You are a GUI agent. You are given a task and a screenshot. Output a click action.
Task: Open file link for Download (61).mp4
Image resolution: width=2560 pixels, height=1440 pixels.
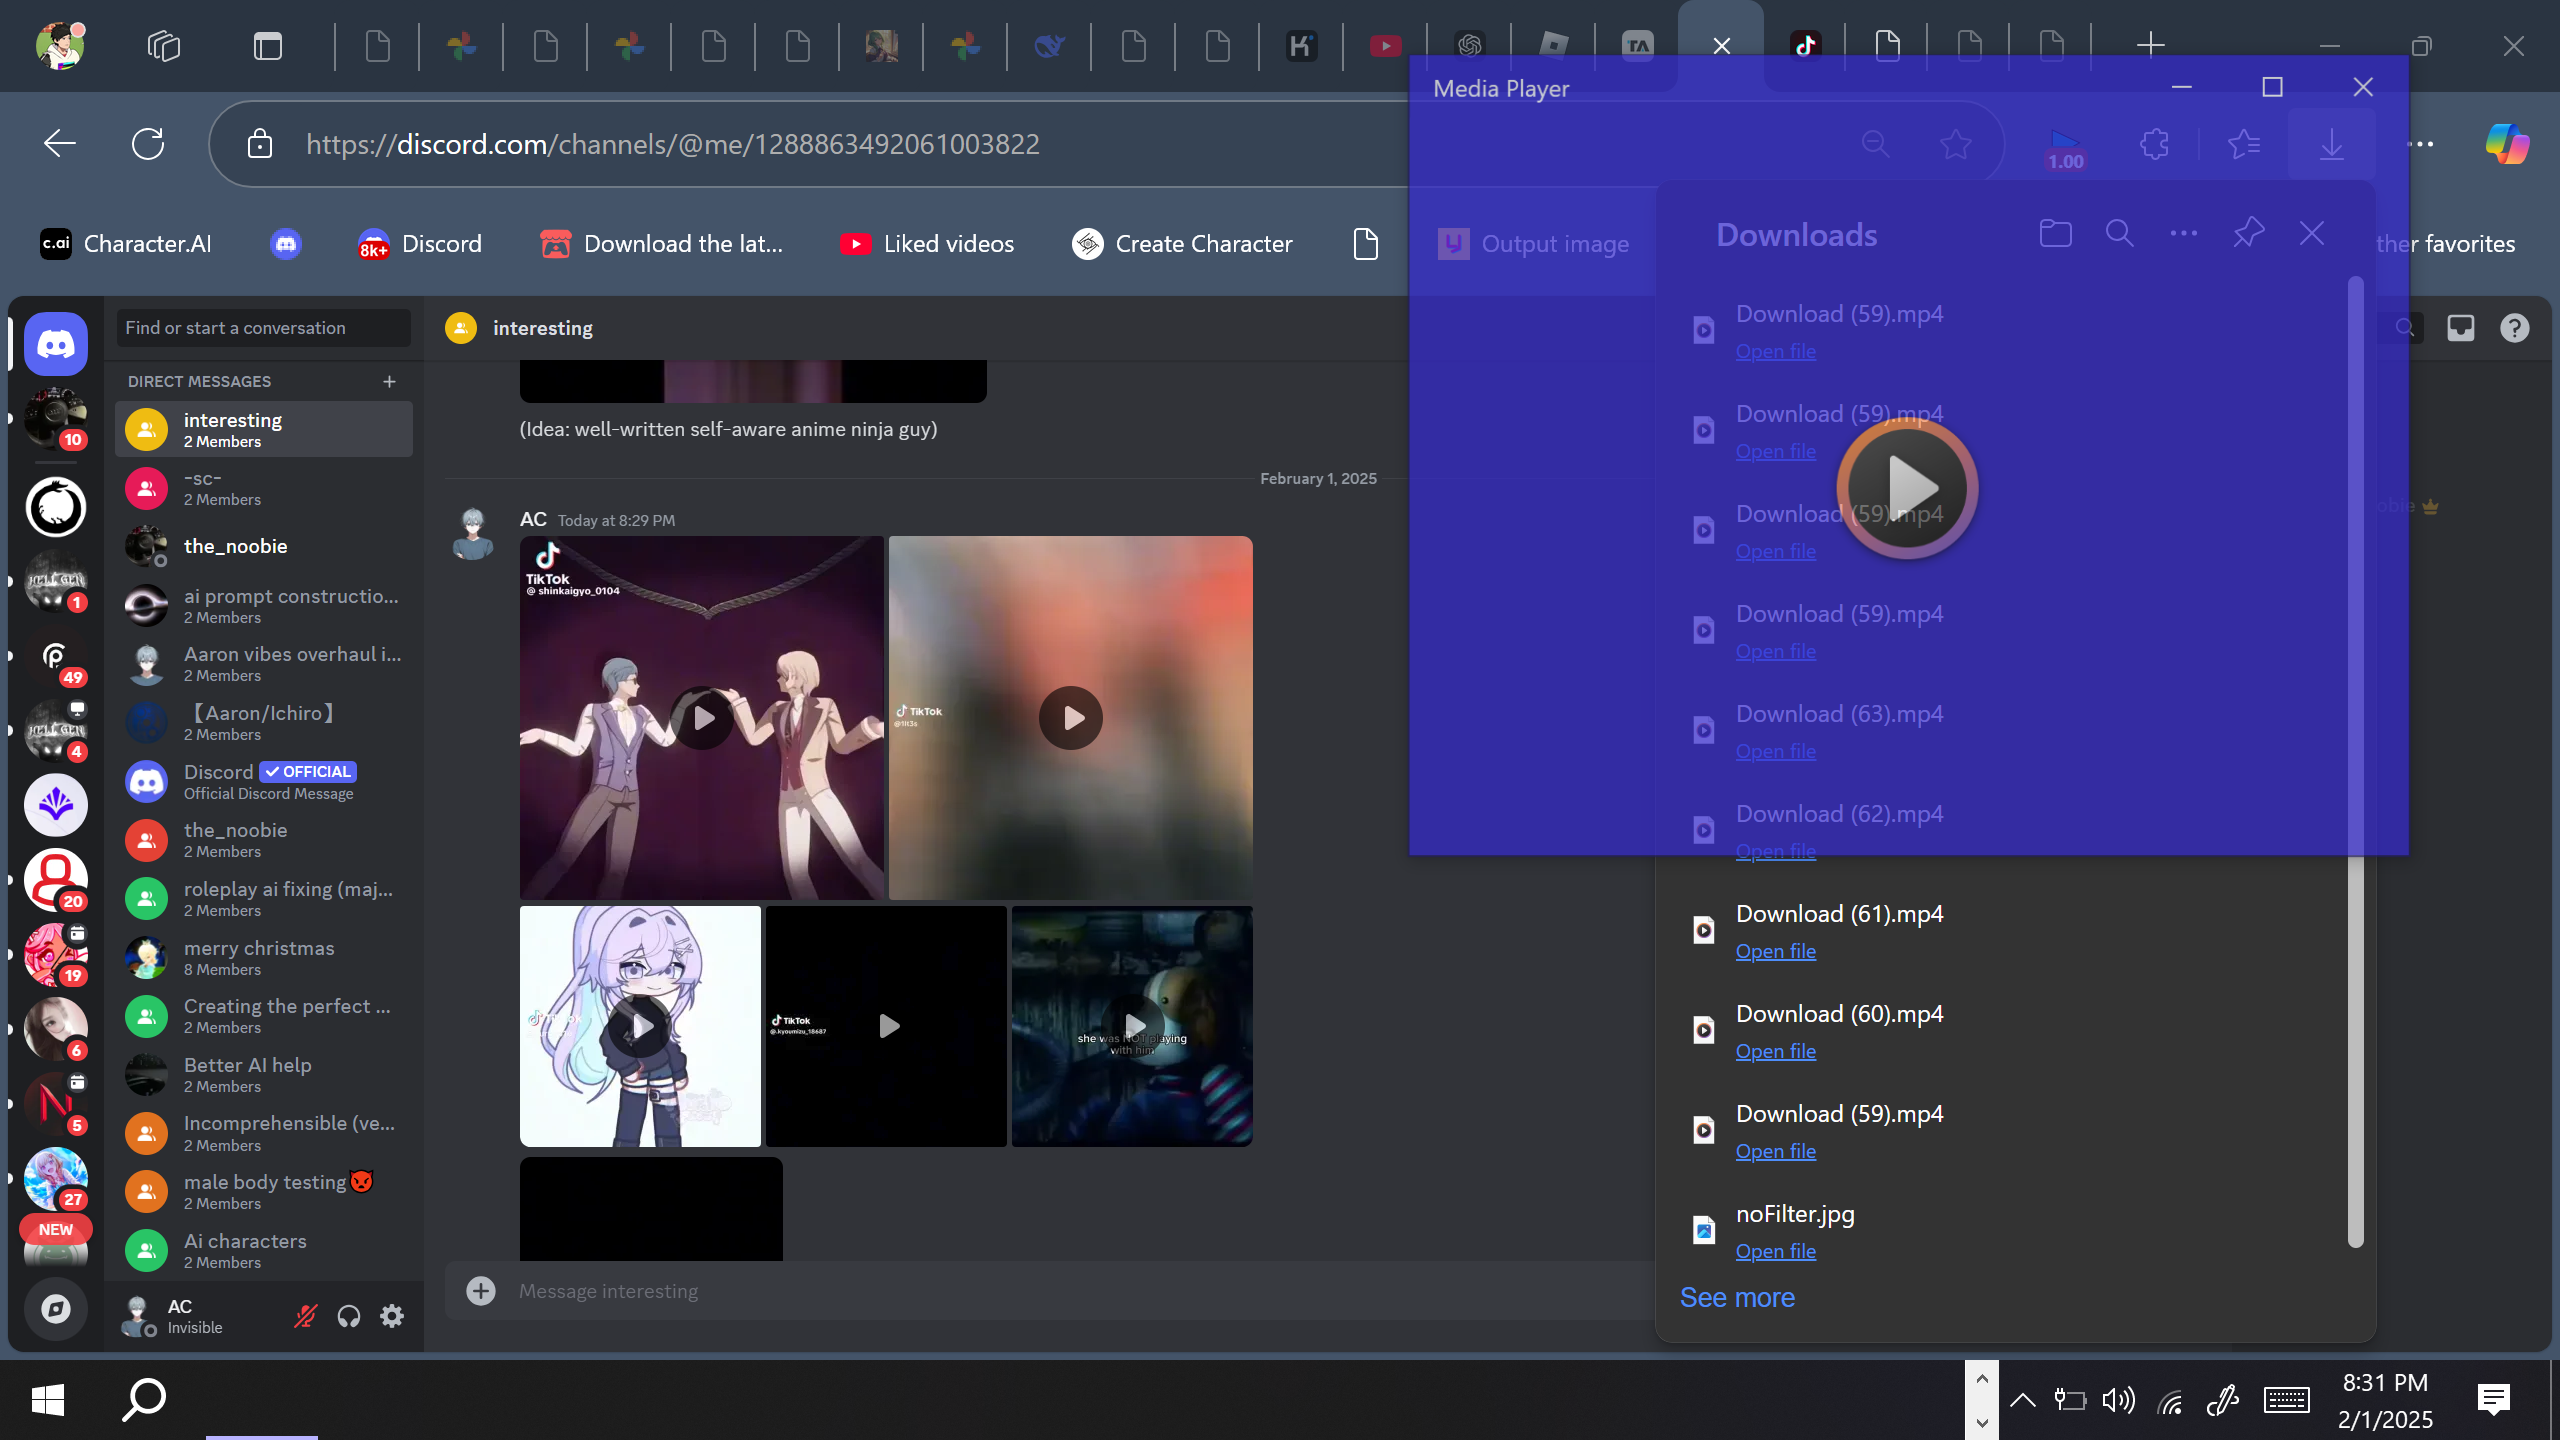1775,951
